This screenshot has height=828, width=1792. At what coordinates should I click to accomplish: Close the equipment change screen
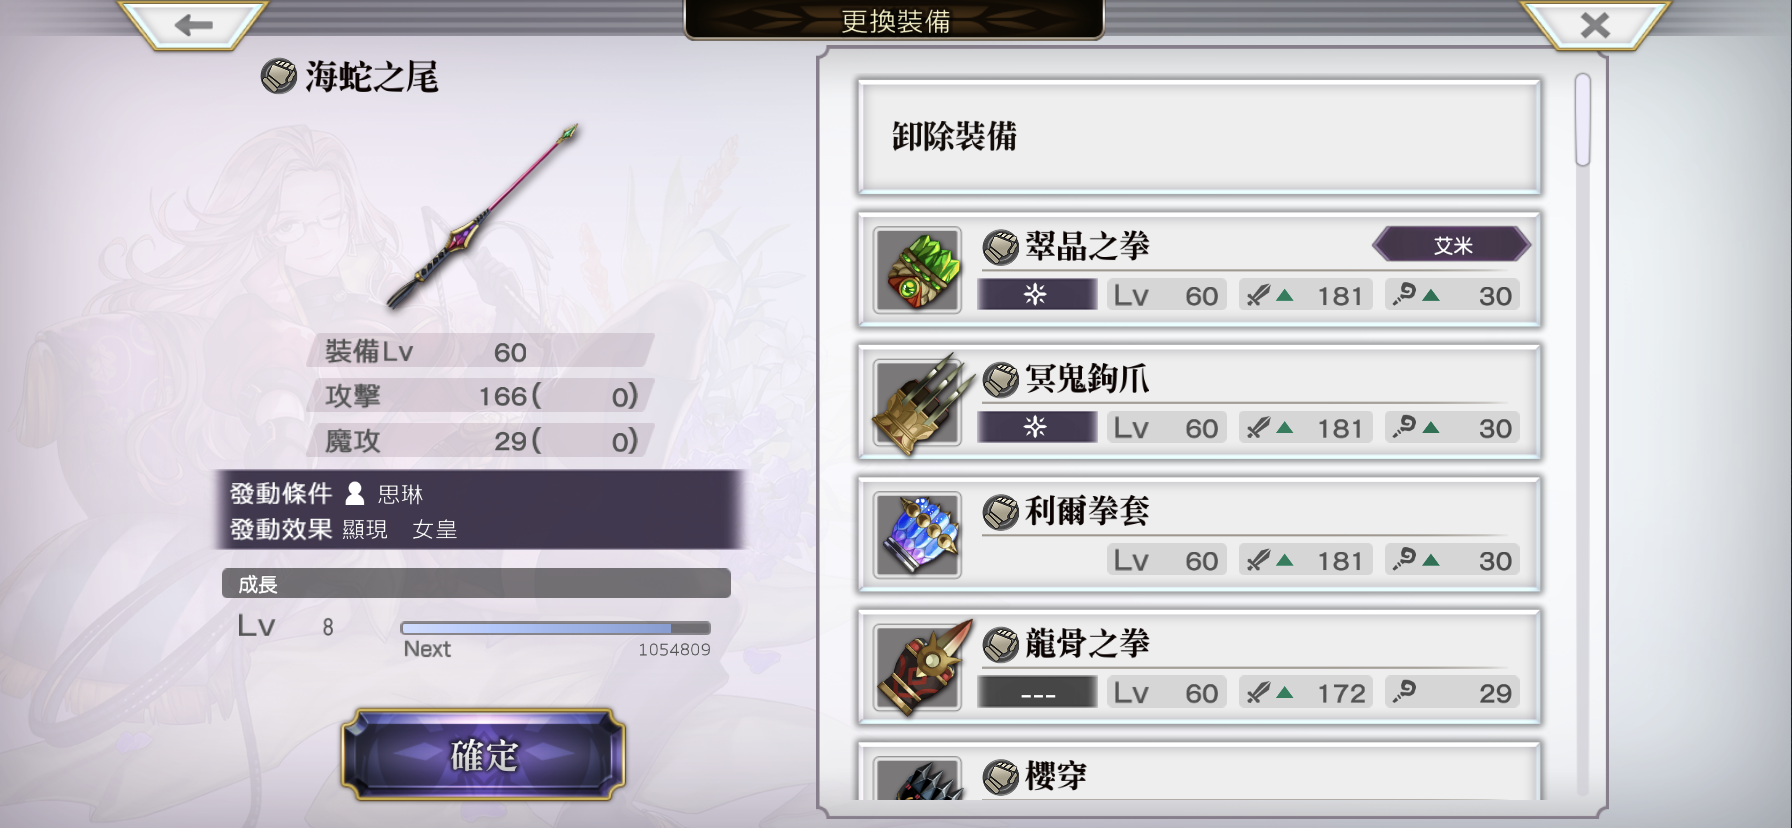1595,25
